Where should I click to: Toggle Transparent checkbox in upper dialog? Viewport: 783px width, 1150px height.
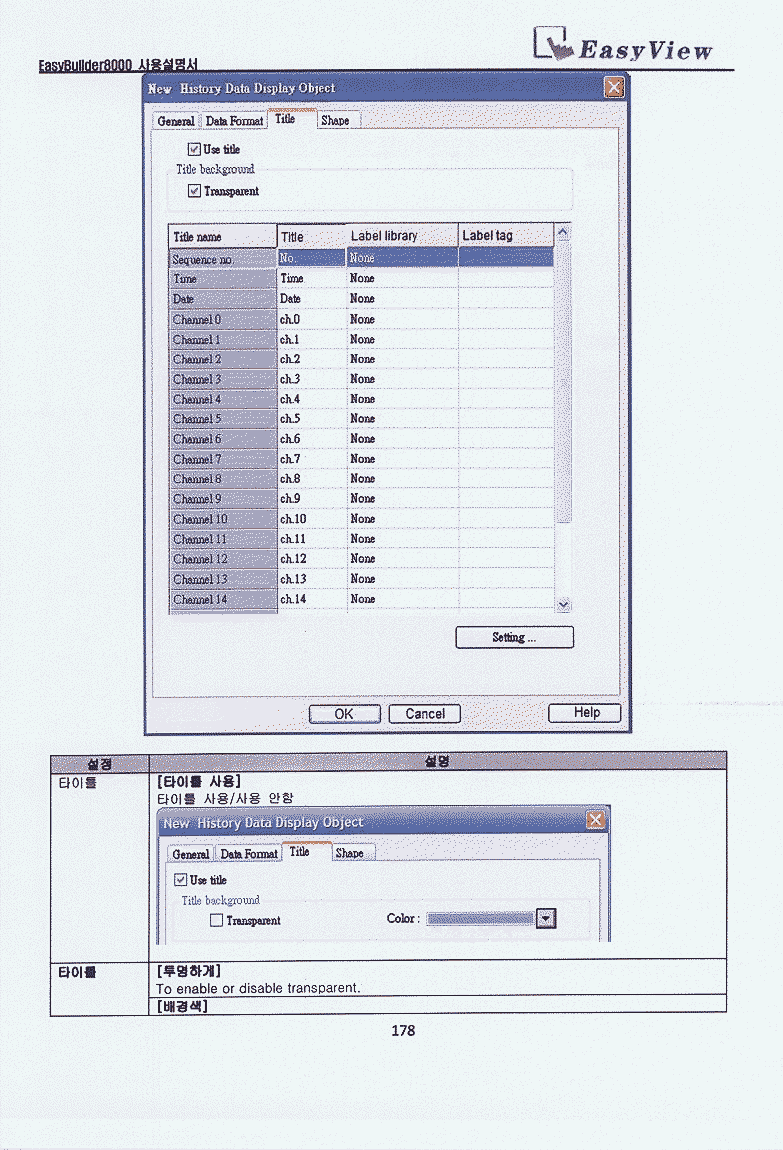(194, 191)
